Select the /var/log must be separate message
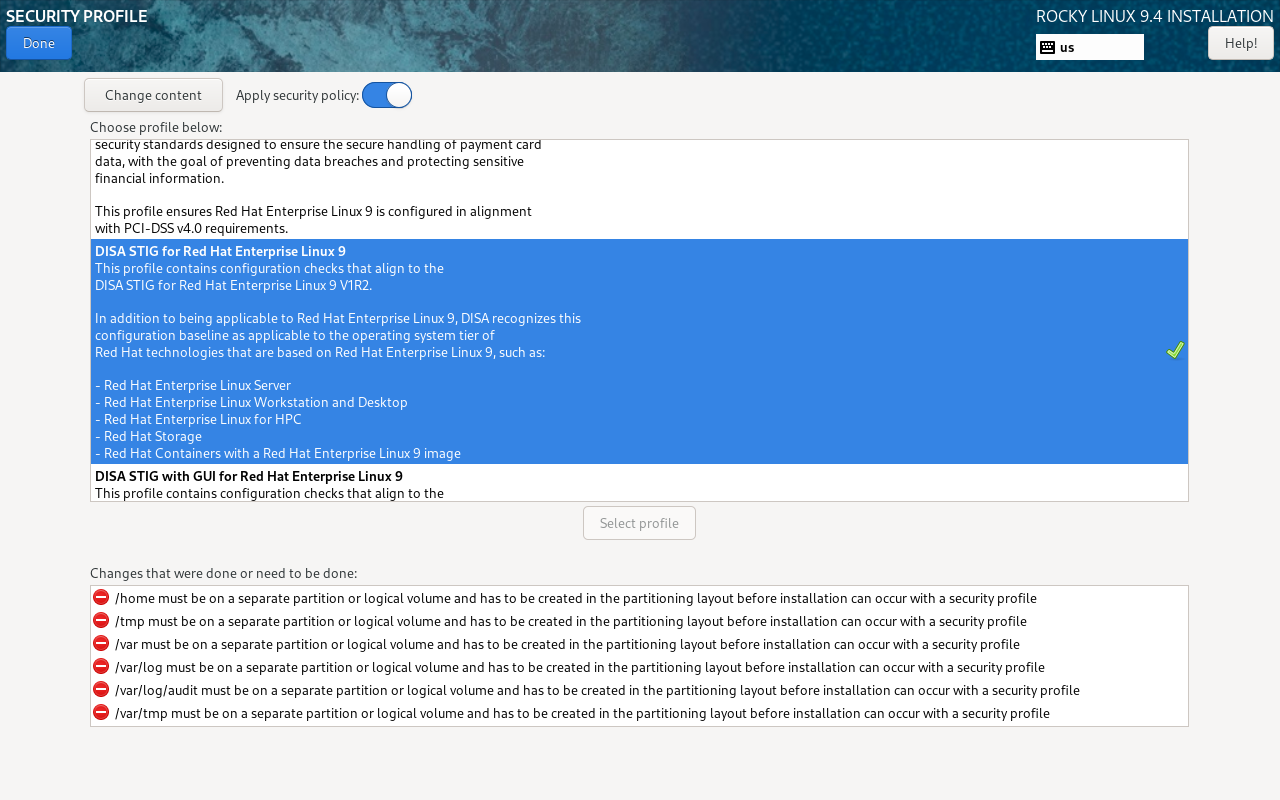Image resolution: width=1280 pixels, height=800 pixels. [580, 667]
